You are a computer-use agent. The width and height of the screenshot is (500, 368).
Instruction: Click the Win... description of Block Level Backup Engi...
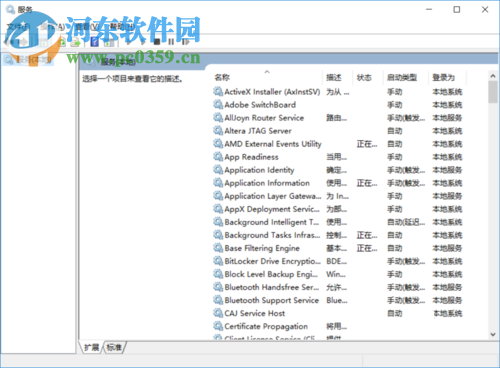(x=336, y=274)
